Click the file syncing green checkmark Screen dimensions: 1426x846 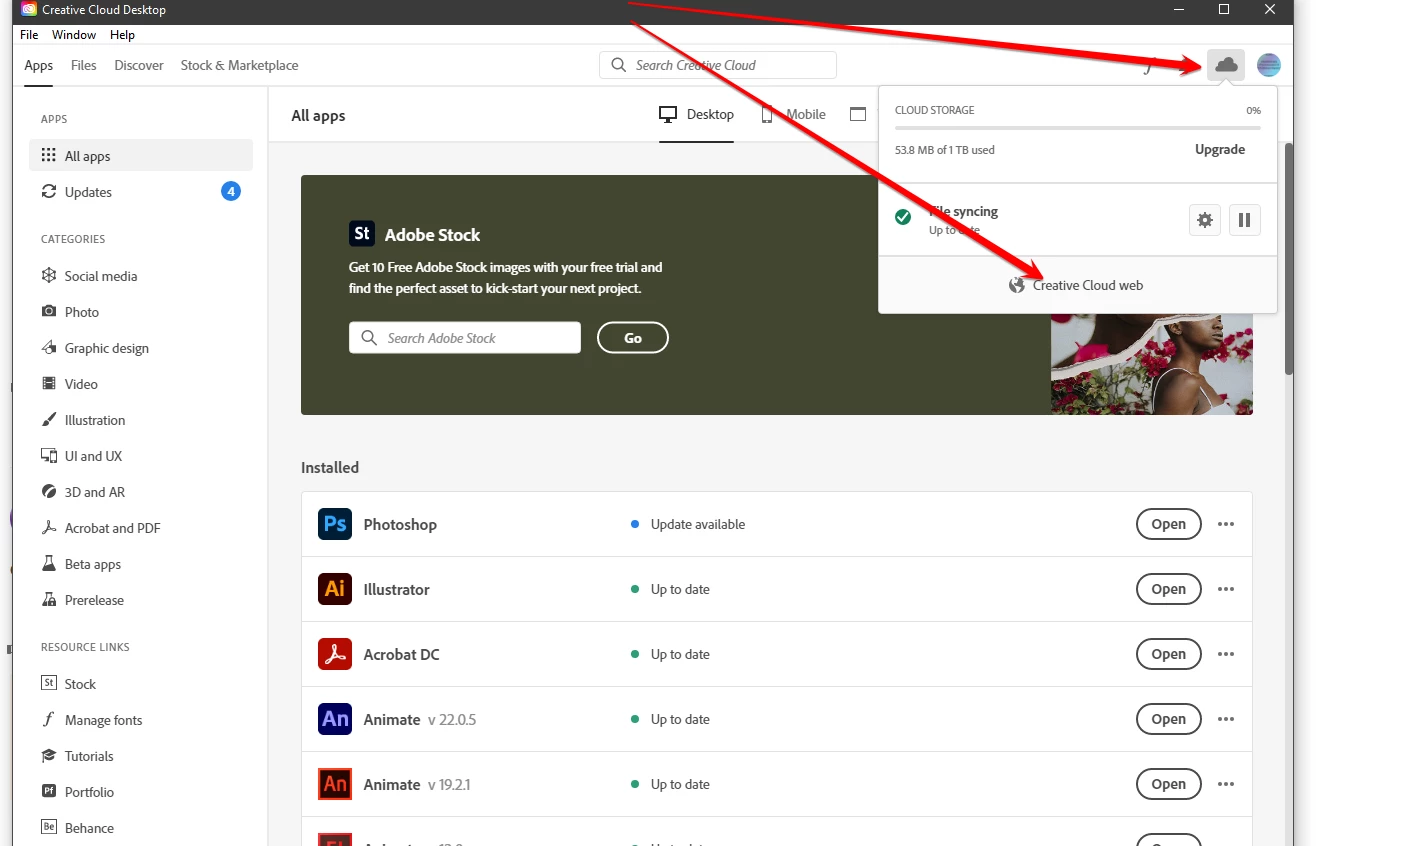coord(903,217)
